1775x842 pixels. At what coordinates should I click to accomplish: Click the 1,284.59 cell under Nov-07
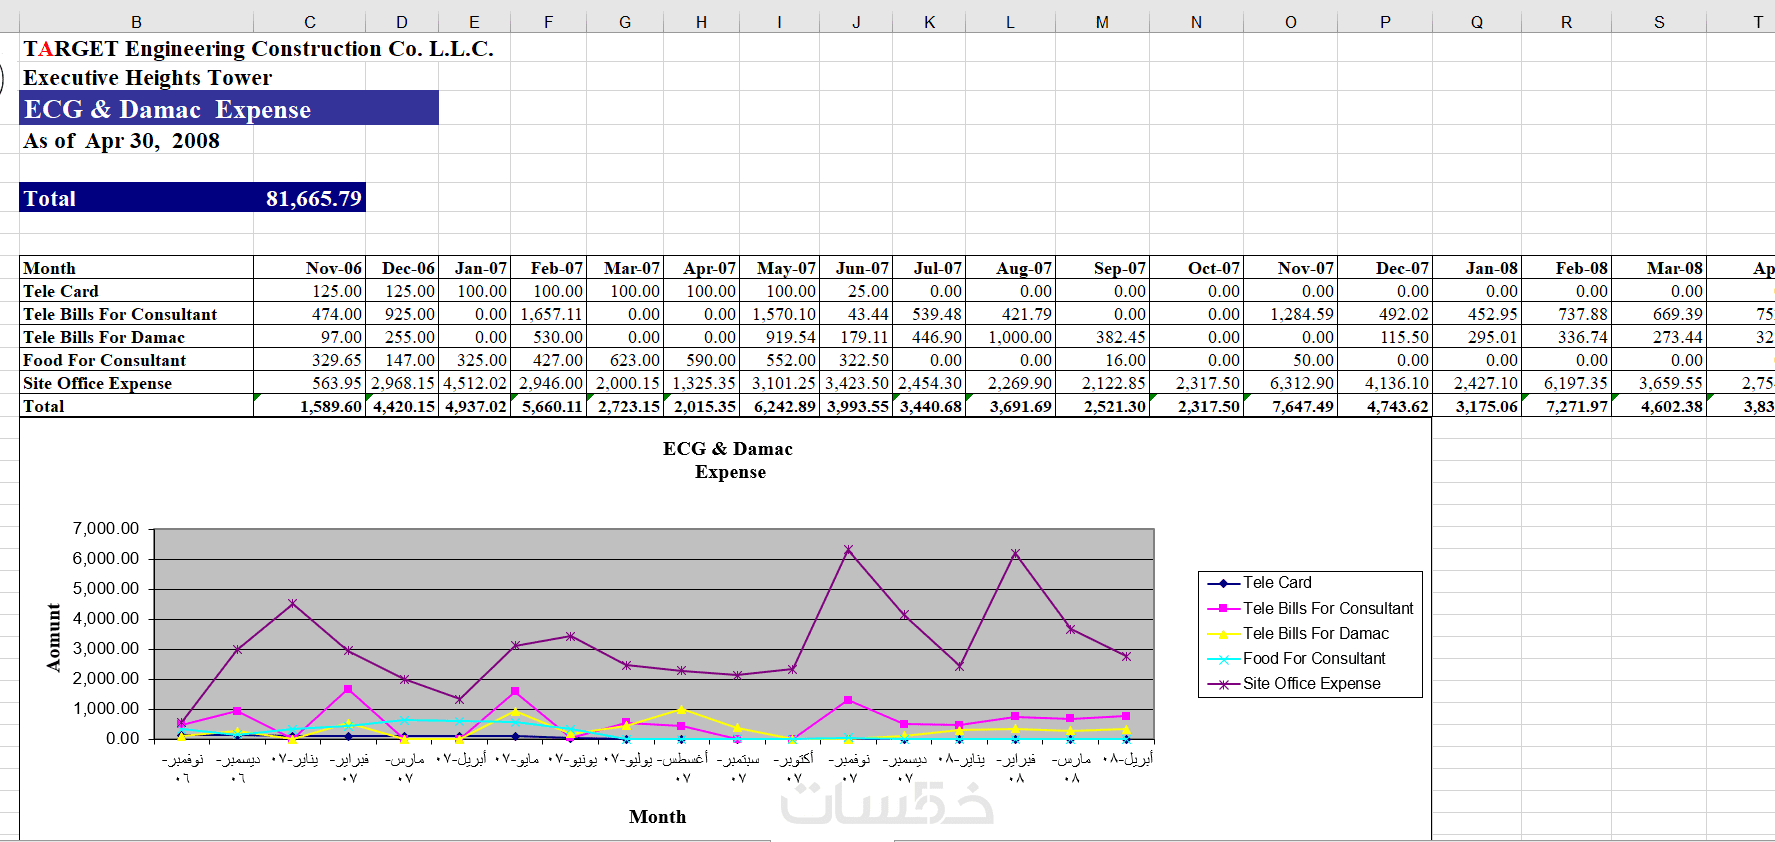pos(1291,314)
